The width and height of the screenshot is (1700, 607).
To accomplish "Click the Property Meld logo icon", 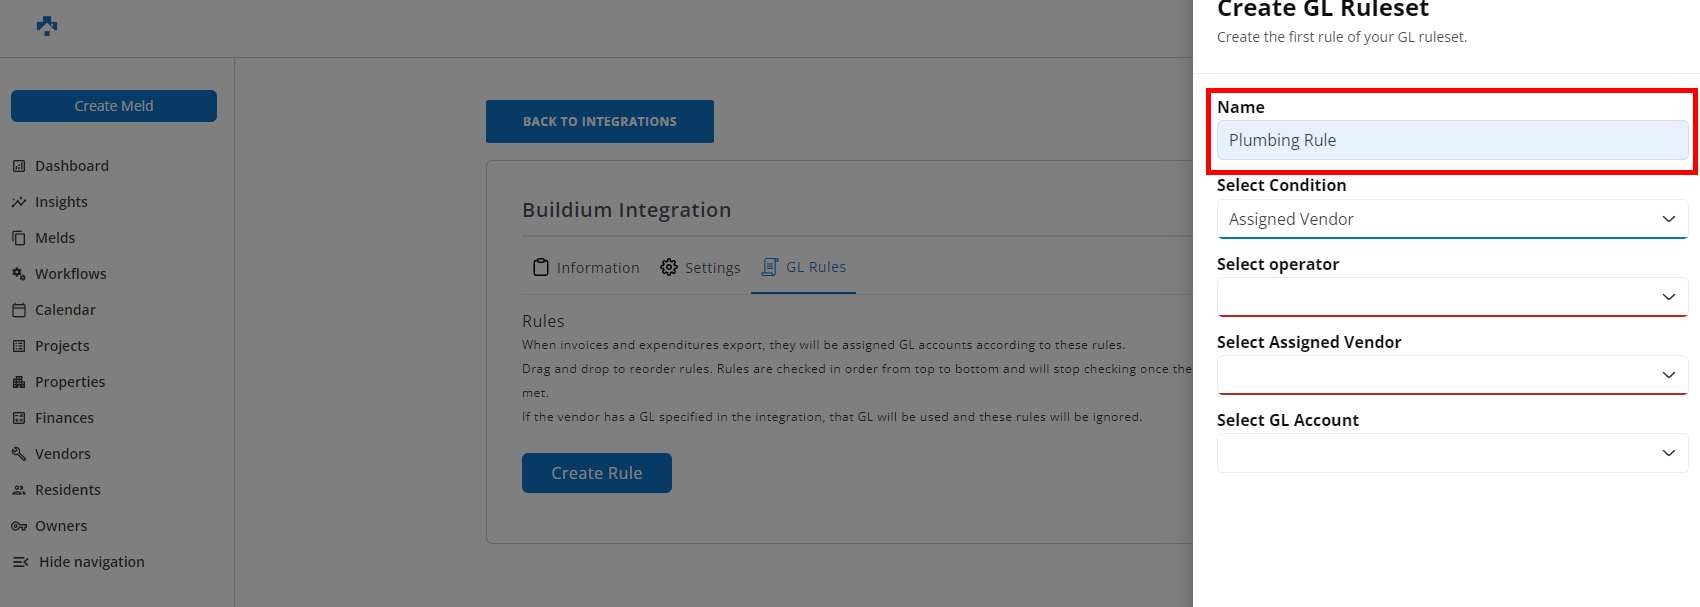I will [x=47, y=26].
